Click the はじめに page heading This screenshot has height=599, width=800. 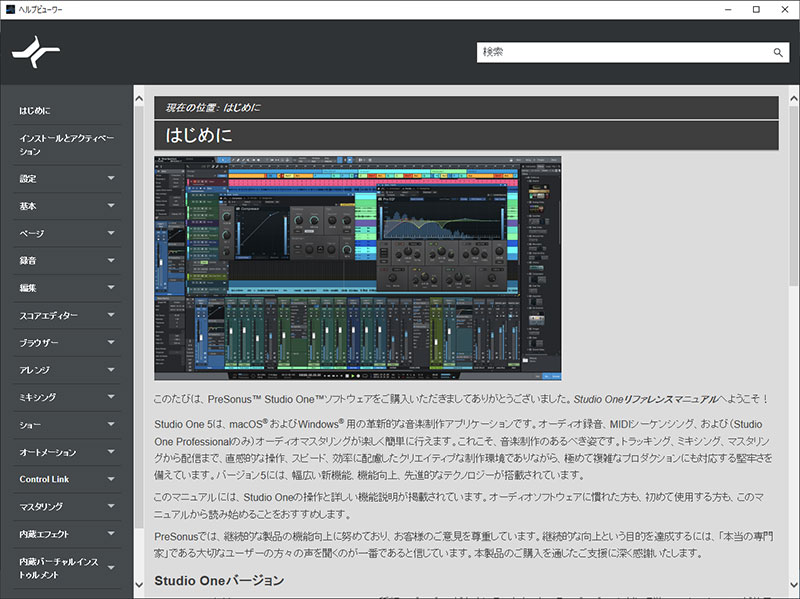199,135
